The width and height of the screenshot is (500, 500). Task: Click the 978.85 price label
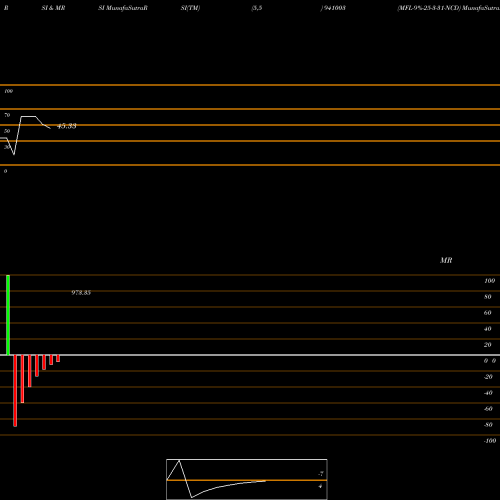[x=81, y=293]
